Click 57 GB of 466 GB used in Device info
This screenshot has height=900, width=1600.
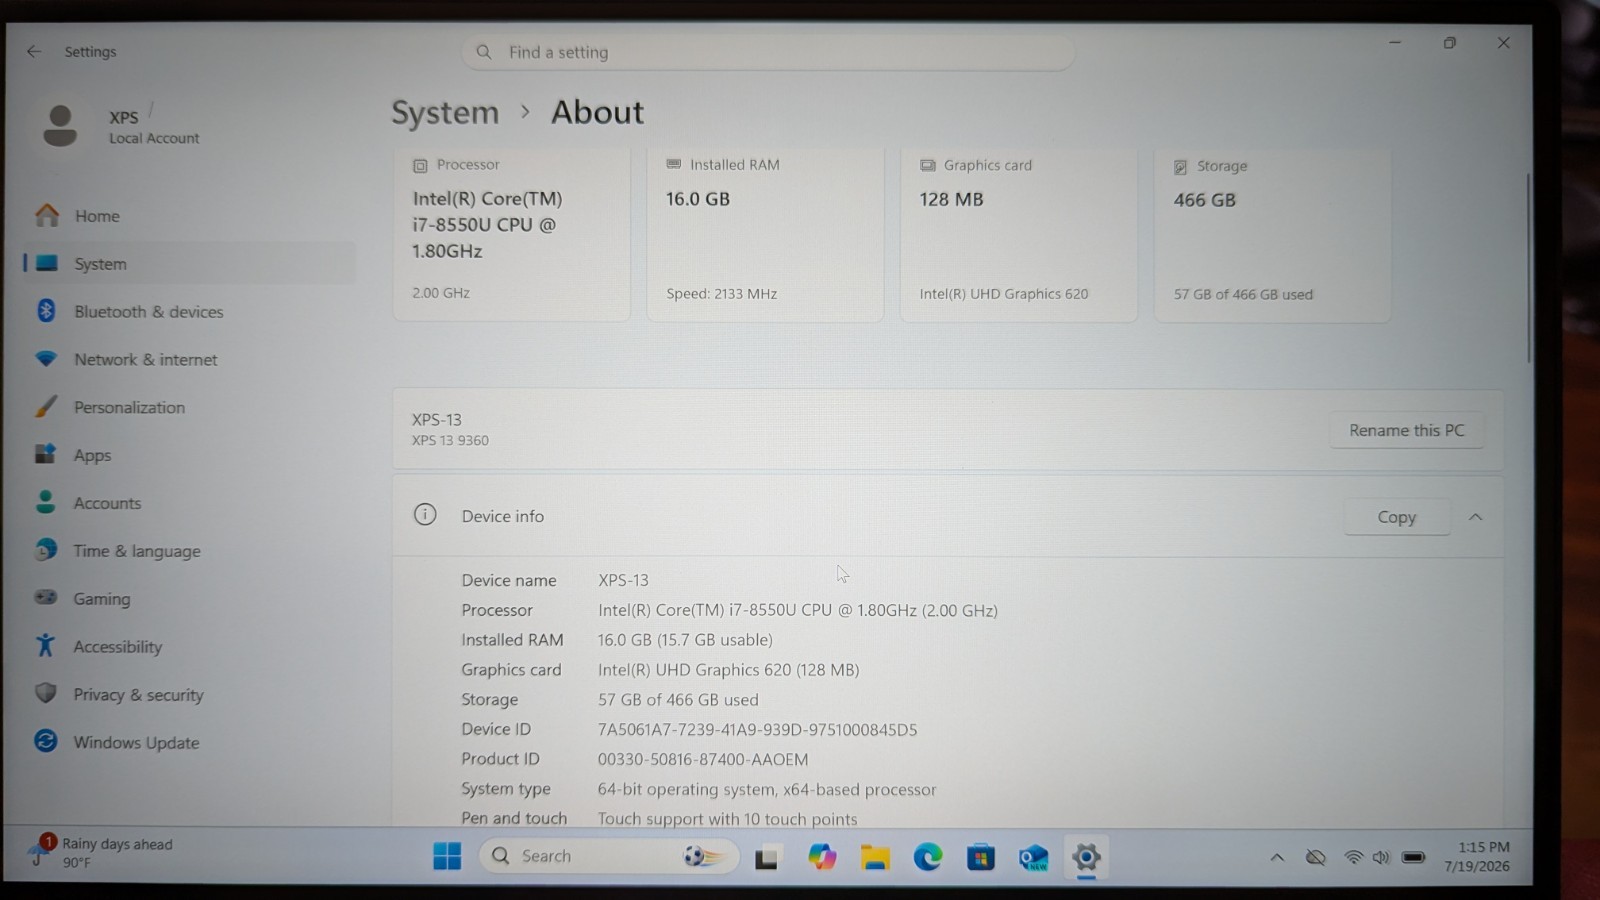[678, 699]
